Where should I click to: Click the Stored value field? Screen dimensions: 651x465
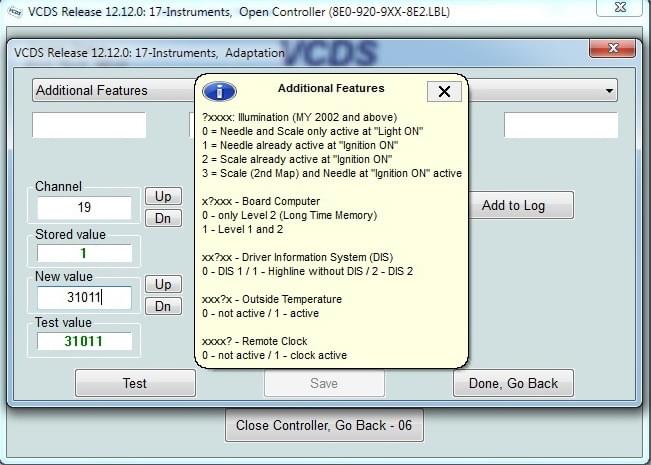click(84, 253)
